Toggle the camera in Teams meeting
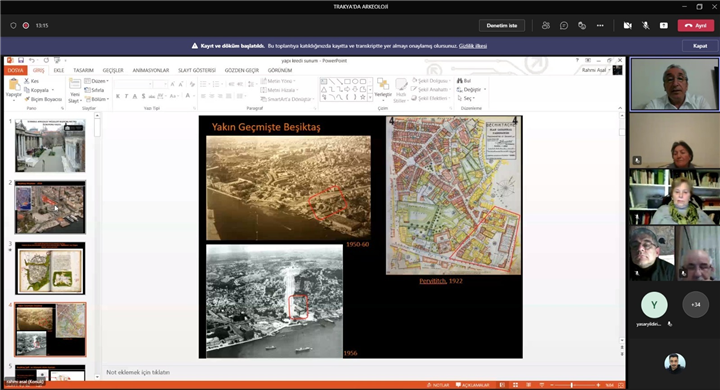 tap(627, 26)
